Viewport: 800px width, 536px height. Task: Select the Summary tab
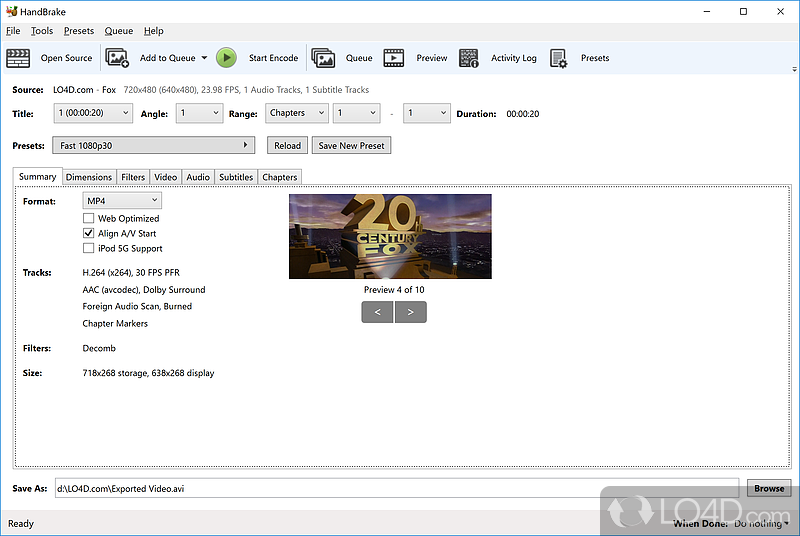[38, 176]
